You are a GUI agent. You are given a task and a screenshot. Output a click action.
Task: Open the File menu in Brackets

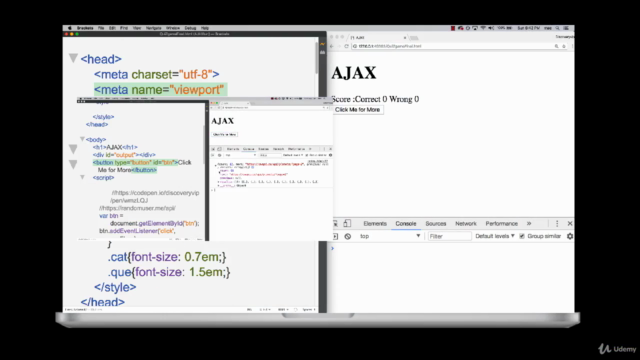click(101, 28)
